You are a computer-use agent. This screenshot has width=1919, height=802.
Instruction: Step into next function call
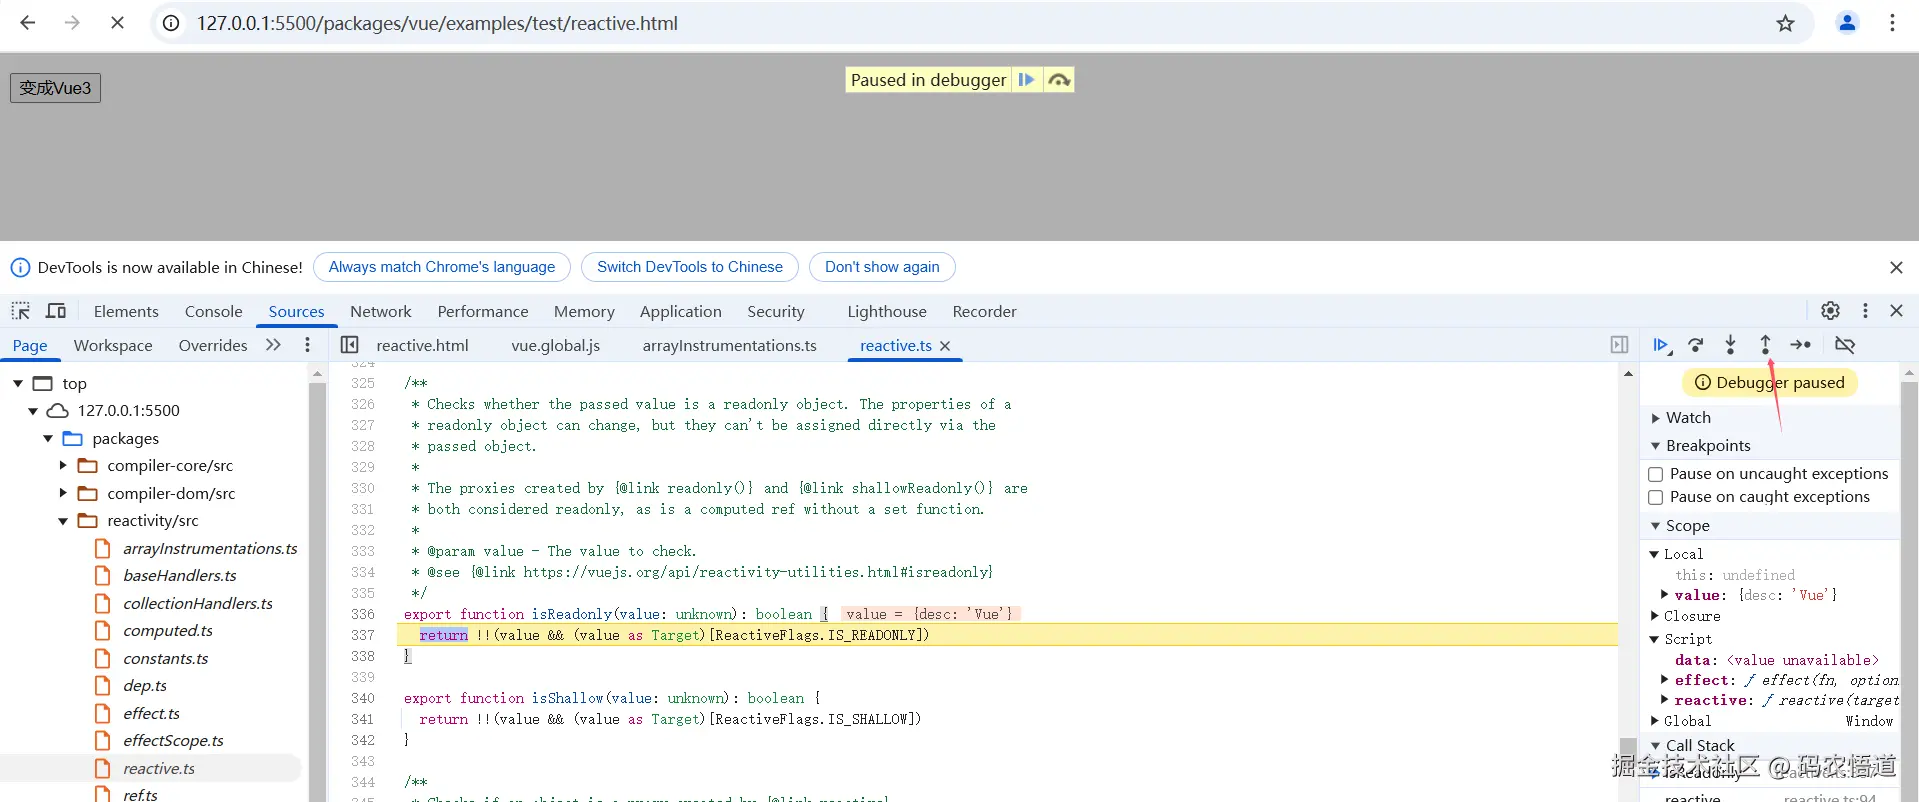[1731, 345]
